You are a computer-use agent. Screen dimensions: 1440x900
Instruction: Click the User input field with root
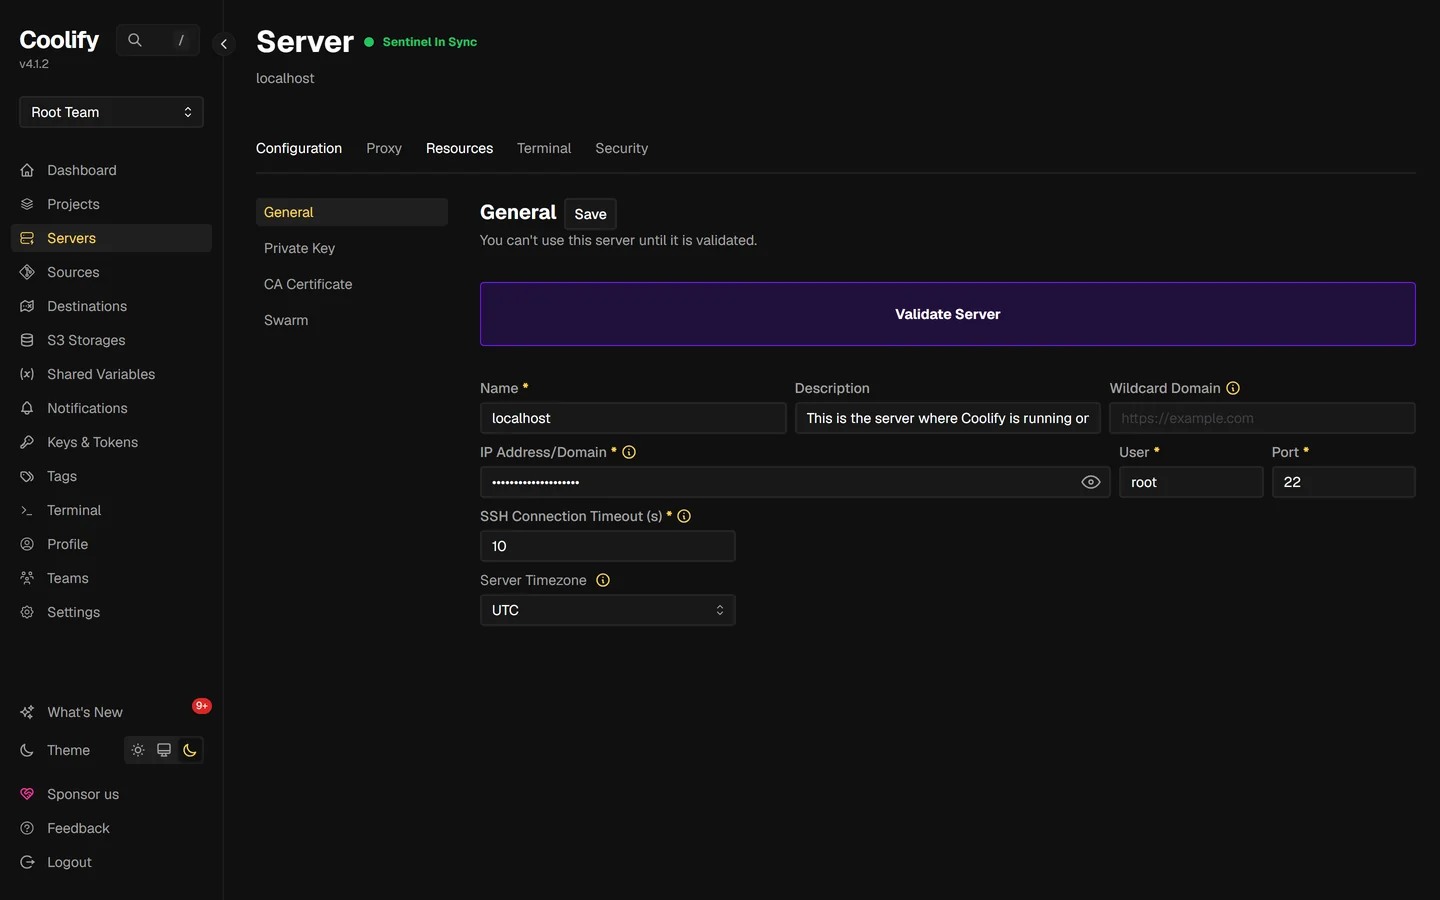click(1191, 482)
